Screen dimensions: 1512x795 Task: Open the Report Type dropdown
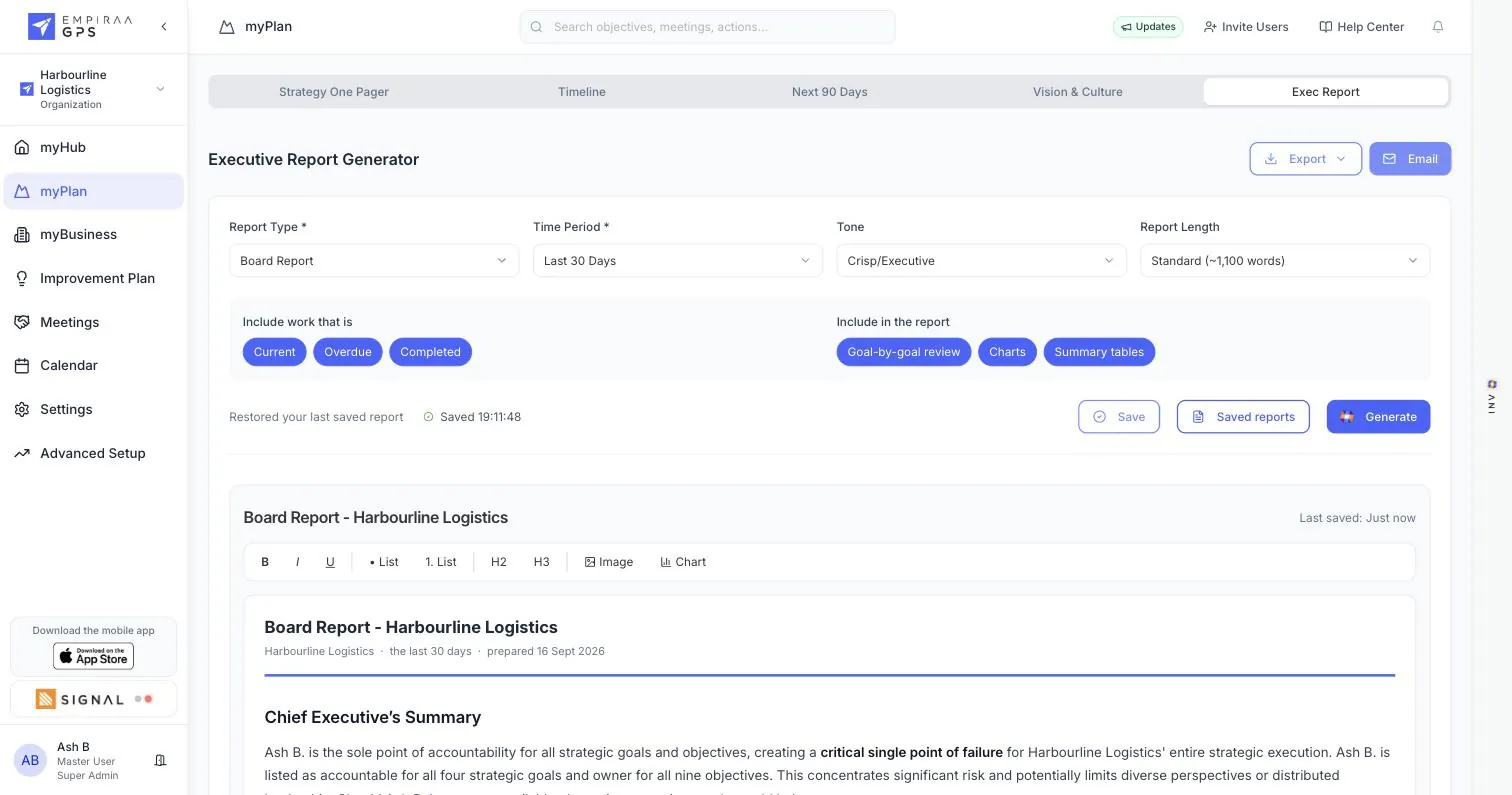[x=374, y=261]
